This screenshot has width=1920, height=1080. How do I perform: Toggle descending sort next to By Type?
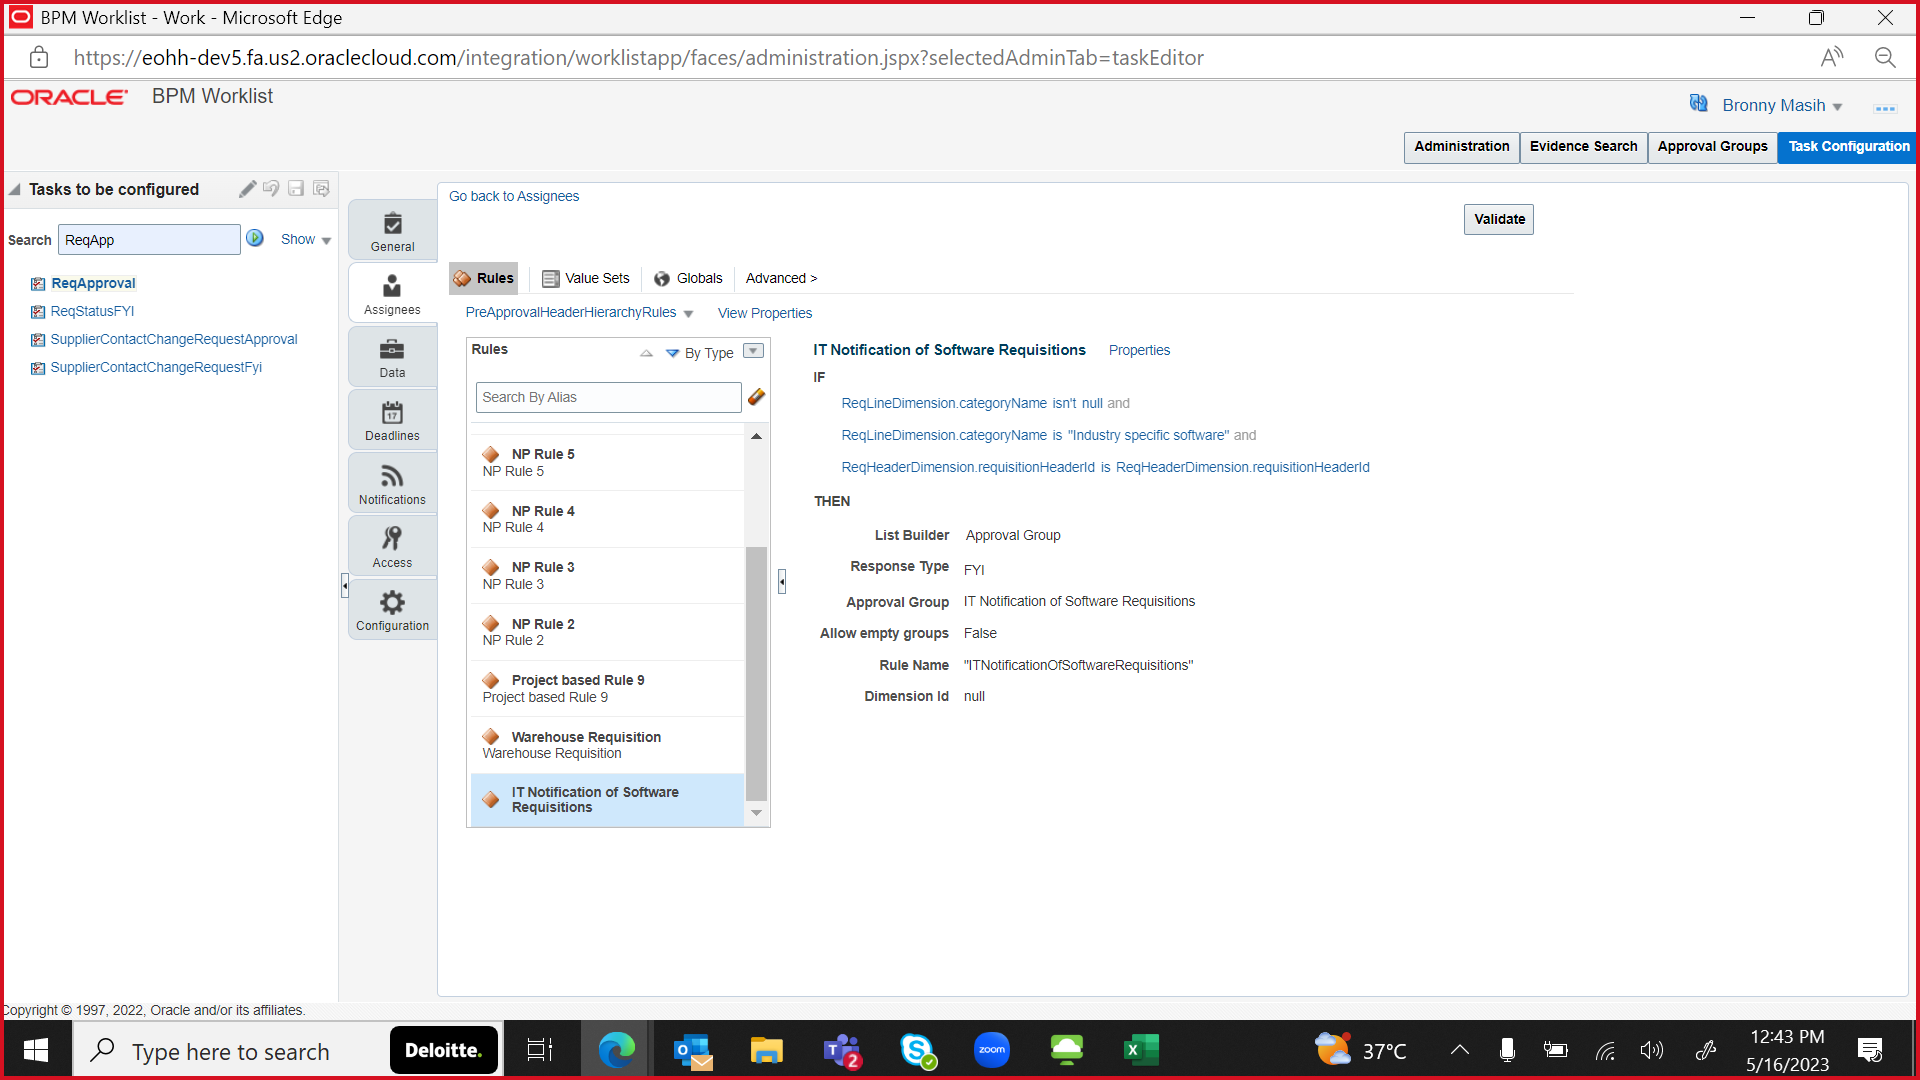coord(672,353)
